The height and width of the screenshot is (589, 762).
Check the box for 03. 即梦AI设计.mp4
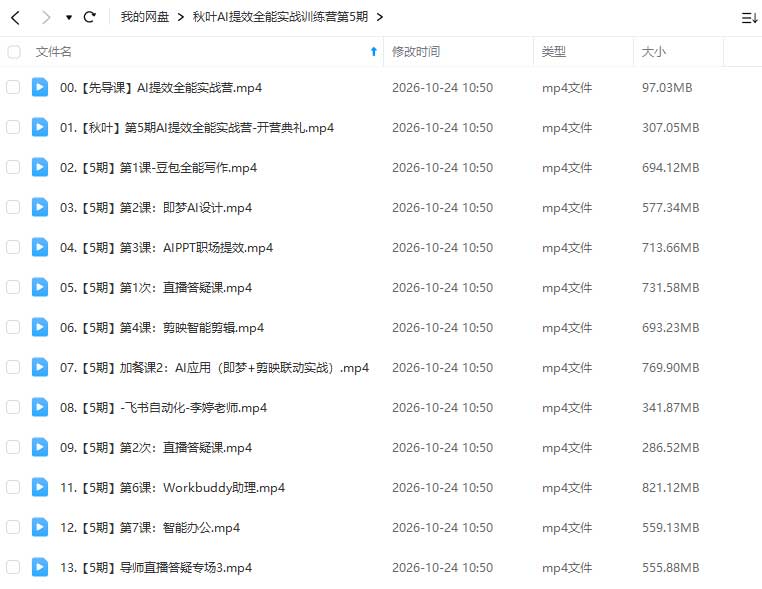13,208
